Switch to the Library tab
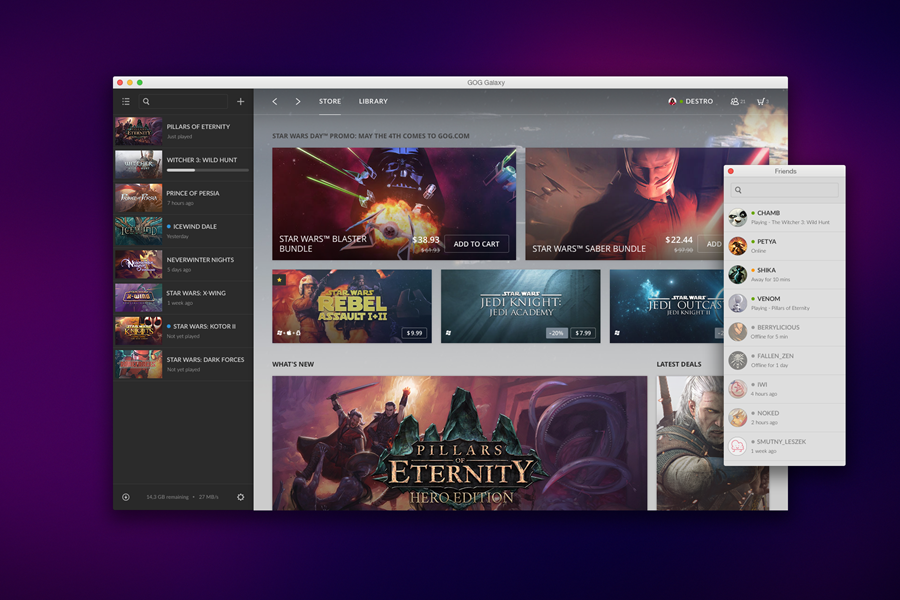This screenshot has height=600, width=900. (x=373, y=102)
